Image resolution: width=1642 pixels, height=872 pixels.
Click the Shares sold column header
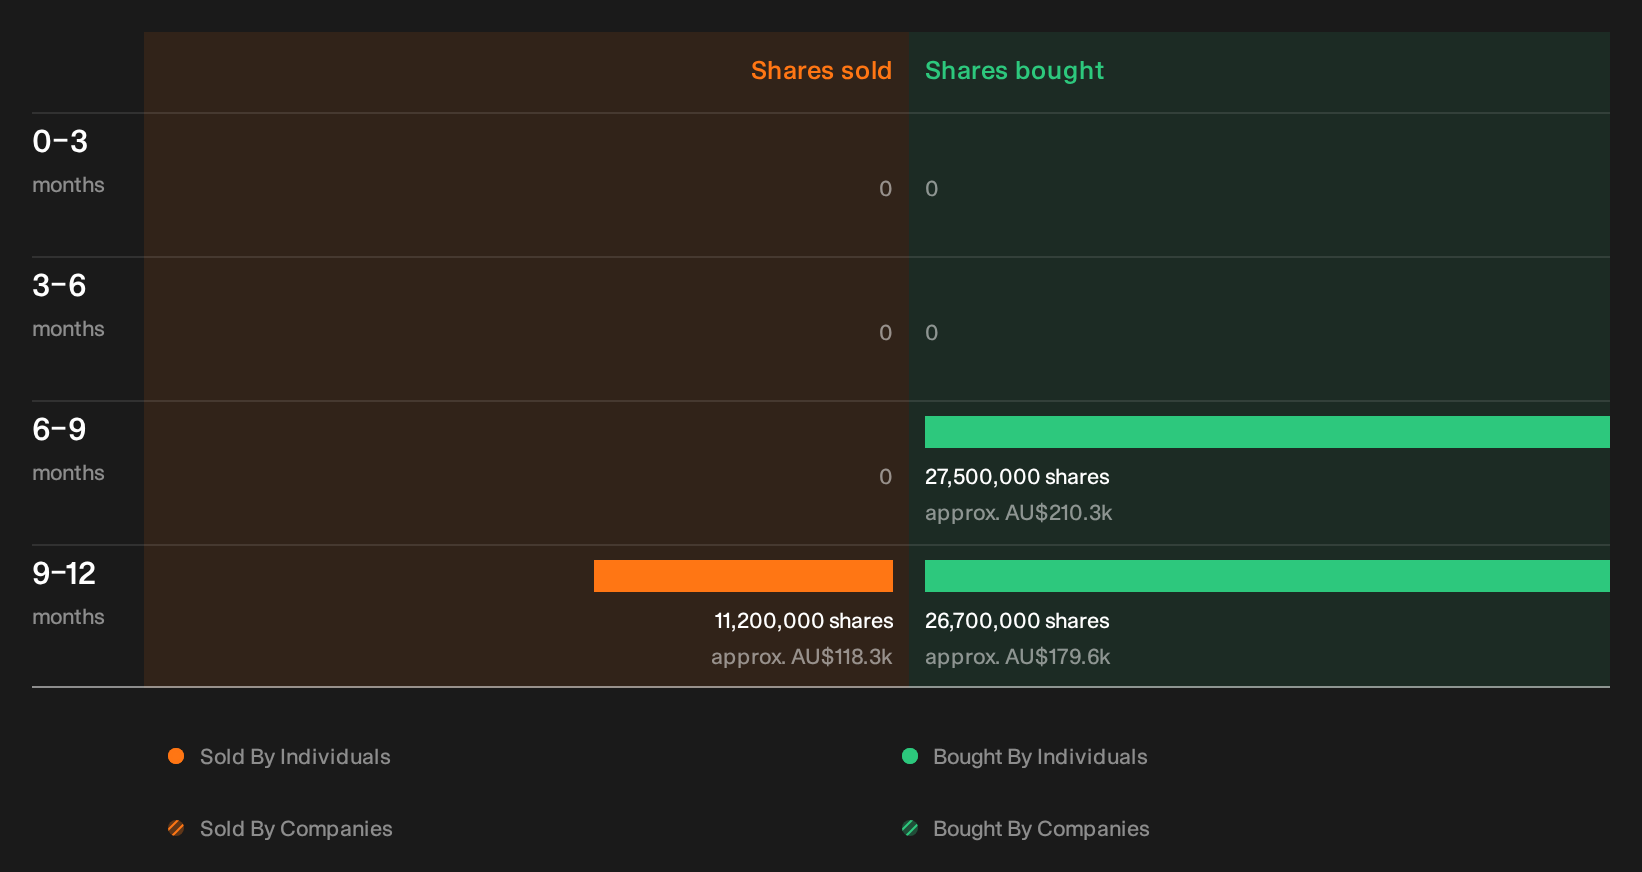(x=821, y=71)
